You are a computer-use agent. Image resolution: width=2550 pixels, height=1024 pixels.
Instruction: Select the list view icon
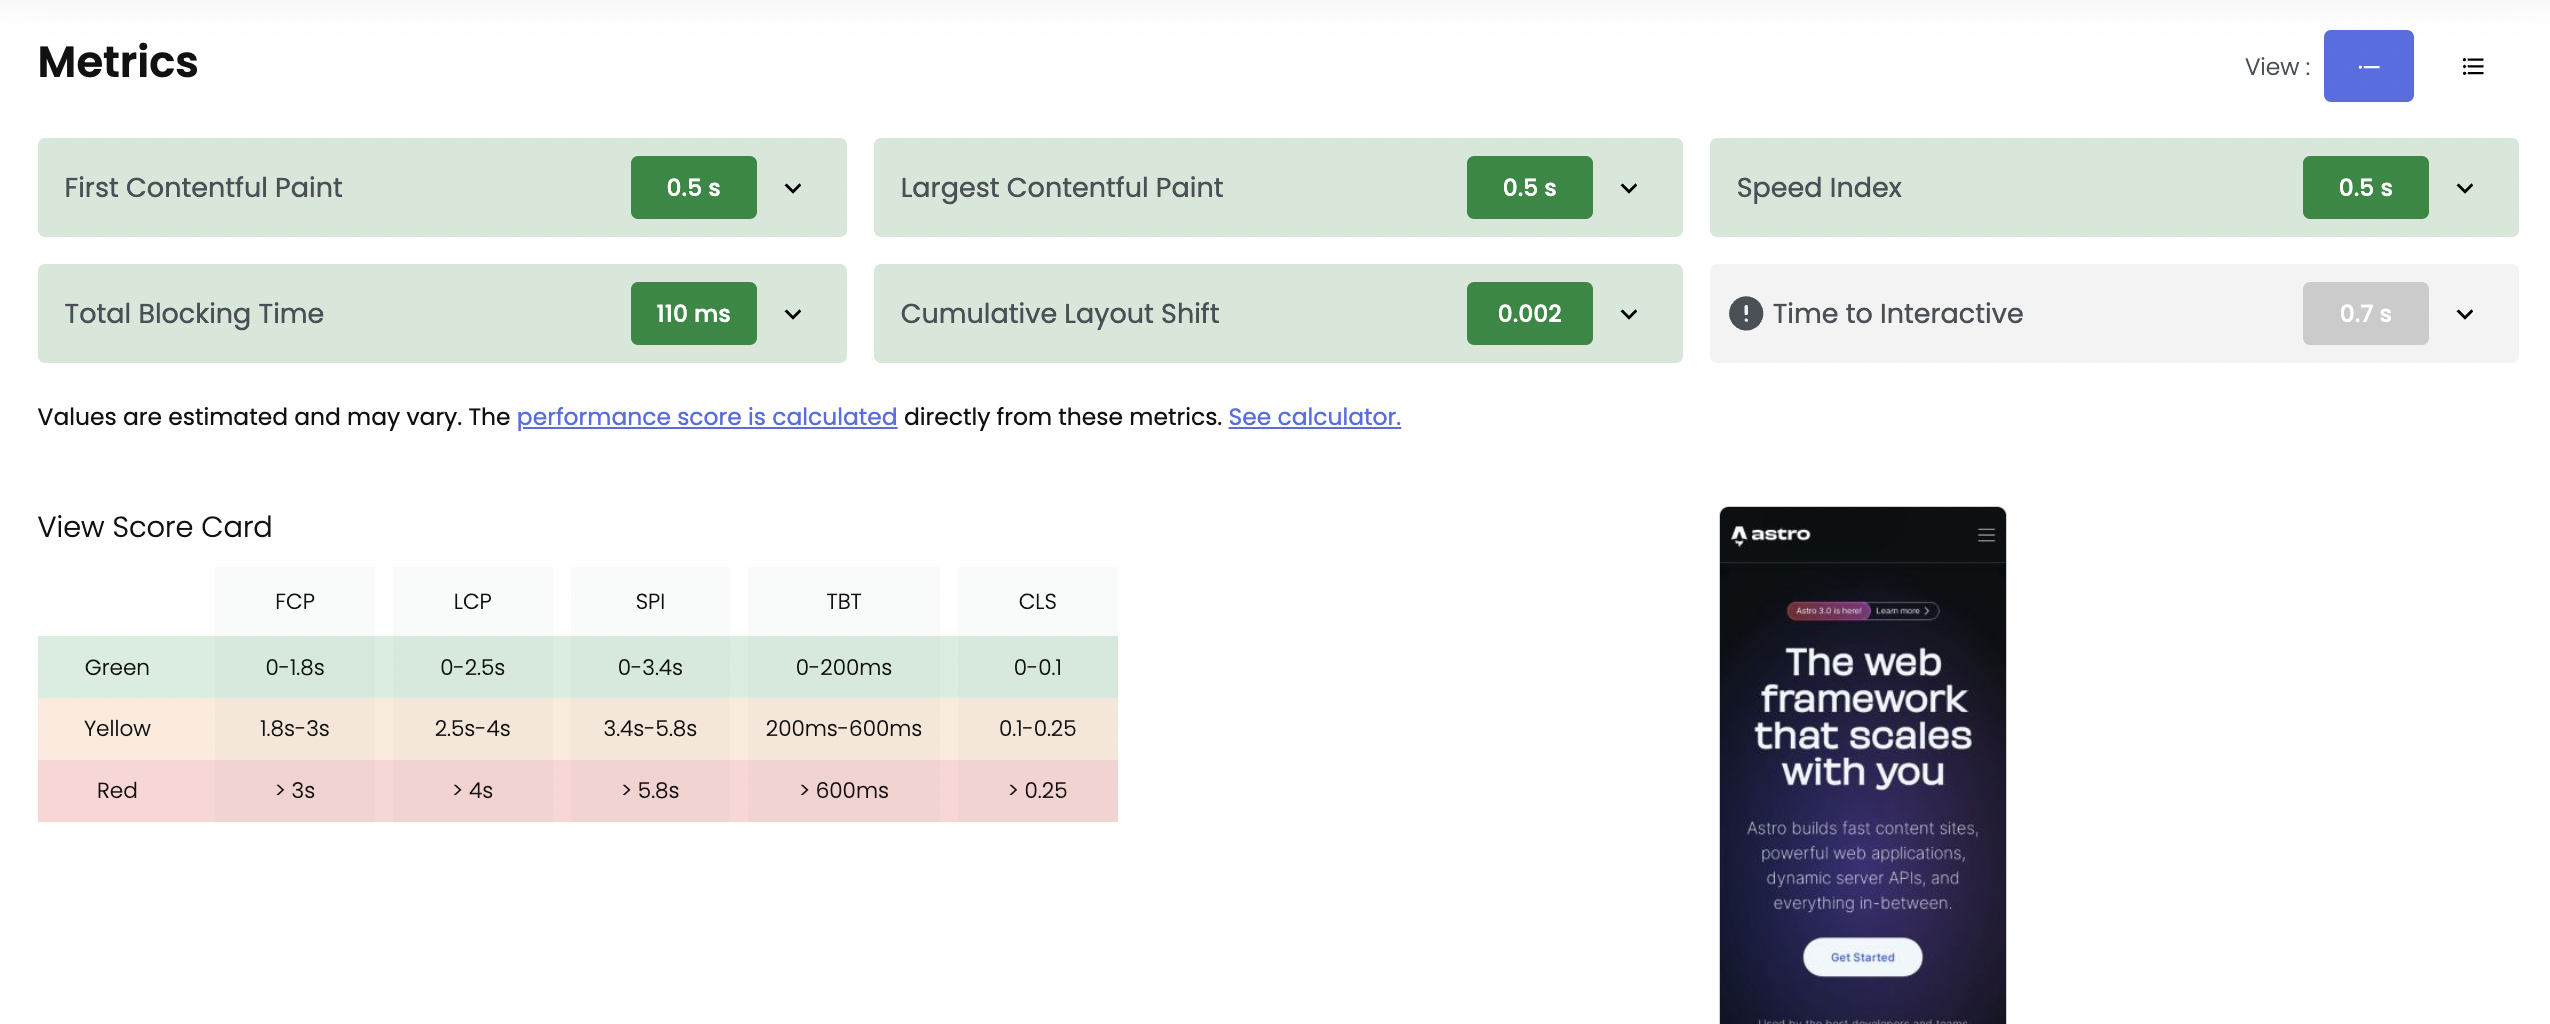tap(2471, 66)
